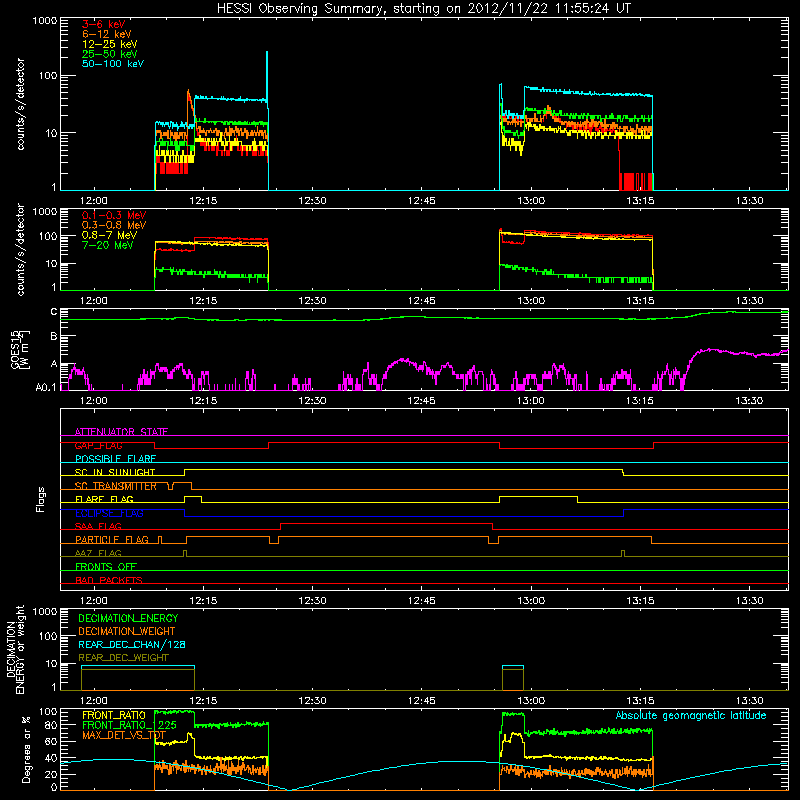Click the 50-100 keV spike near 12:24

(x=267, y=77)
